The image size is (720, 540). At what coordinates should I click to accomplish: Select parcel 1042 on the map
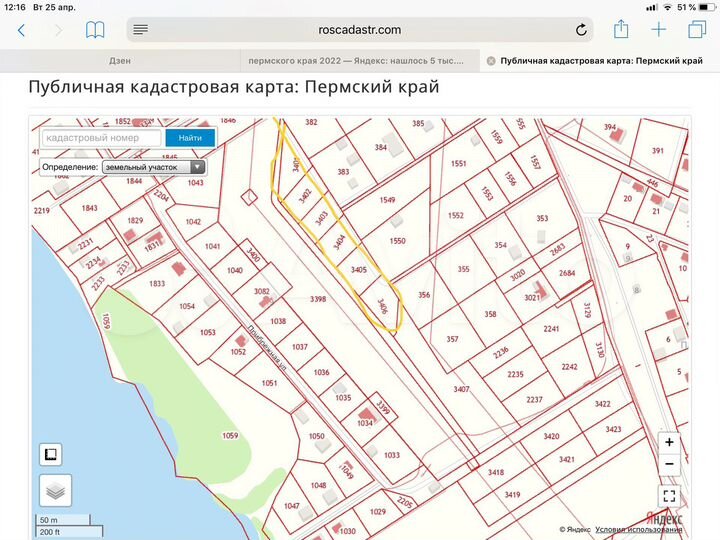tap(193, 222)
